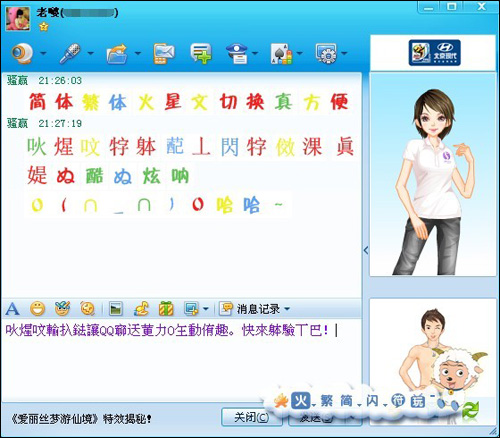Send a file using the folder transfer icon
The image size is (500, 438).
117,53
